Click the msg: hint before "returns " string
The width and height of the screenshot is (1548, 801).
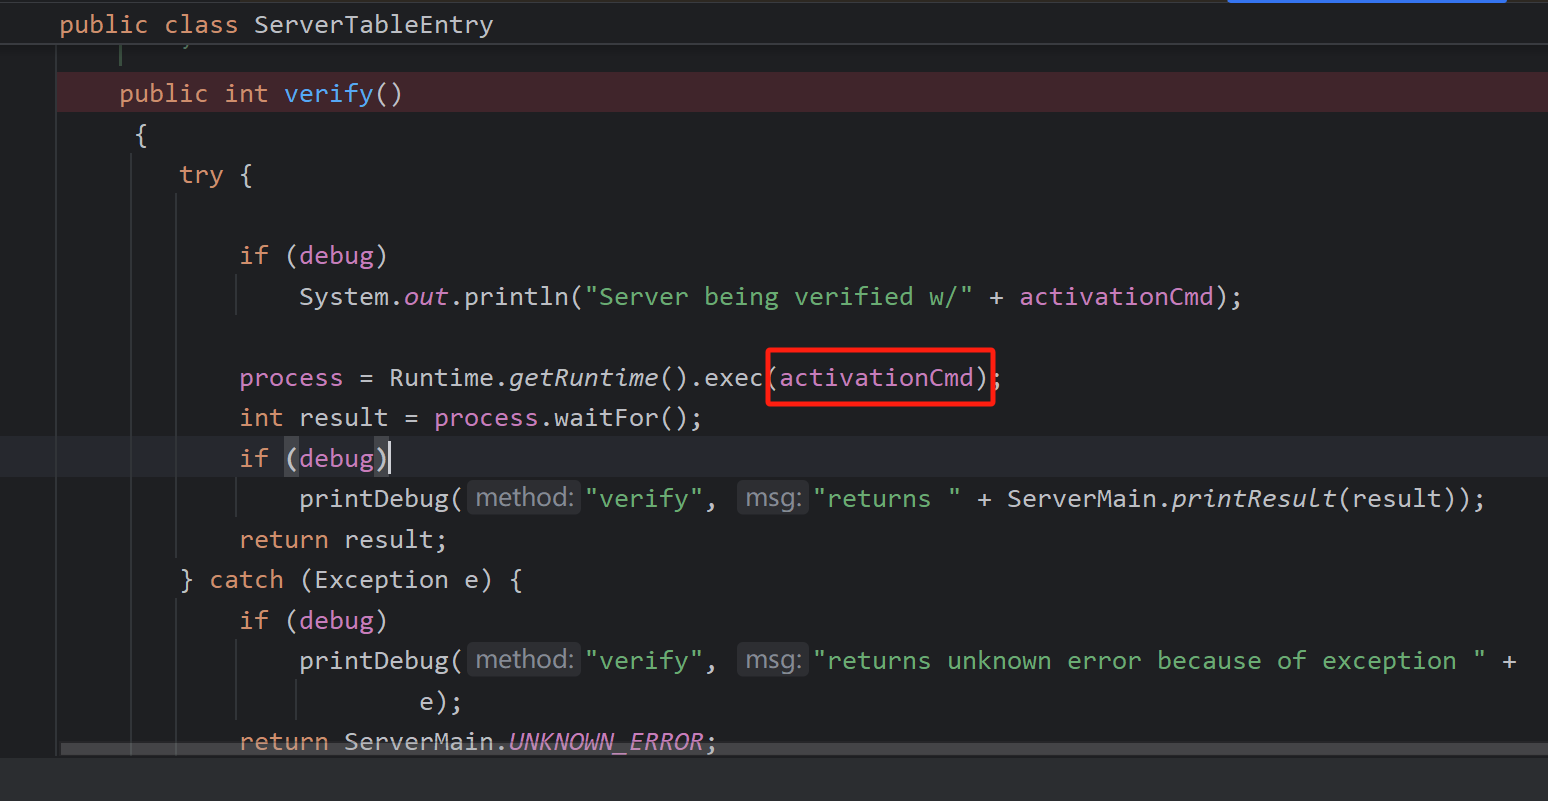[x=773, y=498]
